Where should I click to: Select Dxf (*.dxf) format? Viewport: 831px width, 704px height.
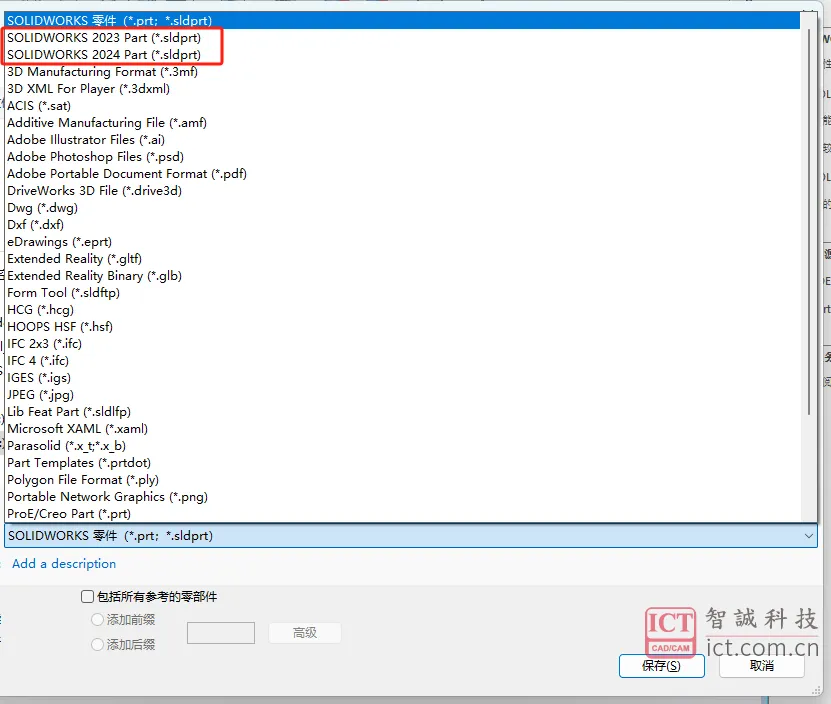coord(402,224)
